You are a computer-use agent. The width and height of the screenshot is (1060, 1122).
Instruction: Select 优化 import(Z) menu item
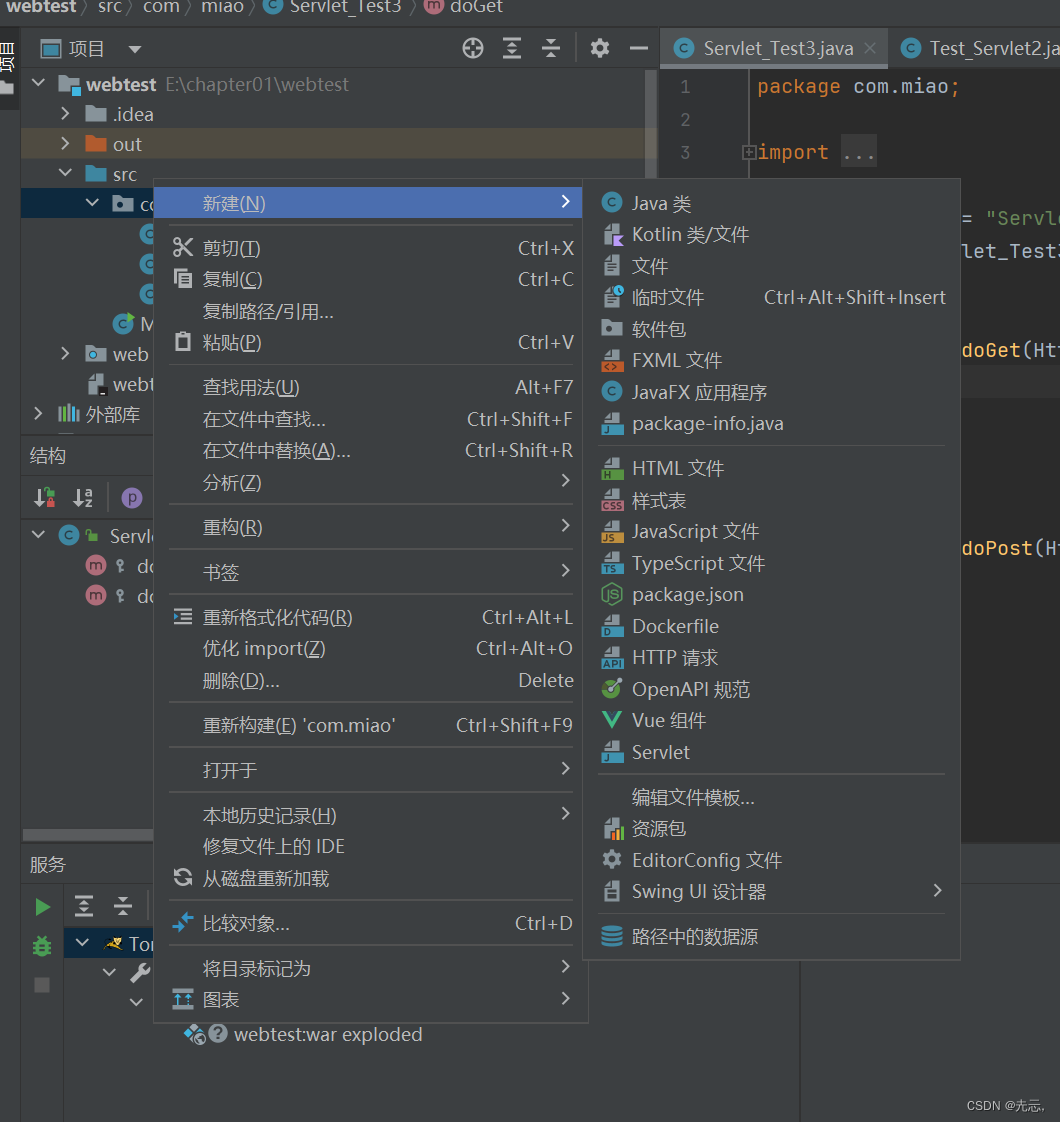(371, 649)
